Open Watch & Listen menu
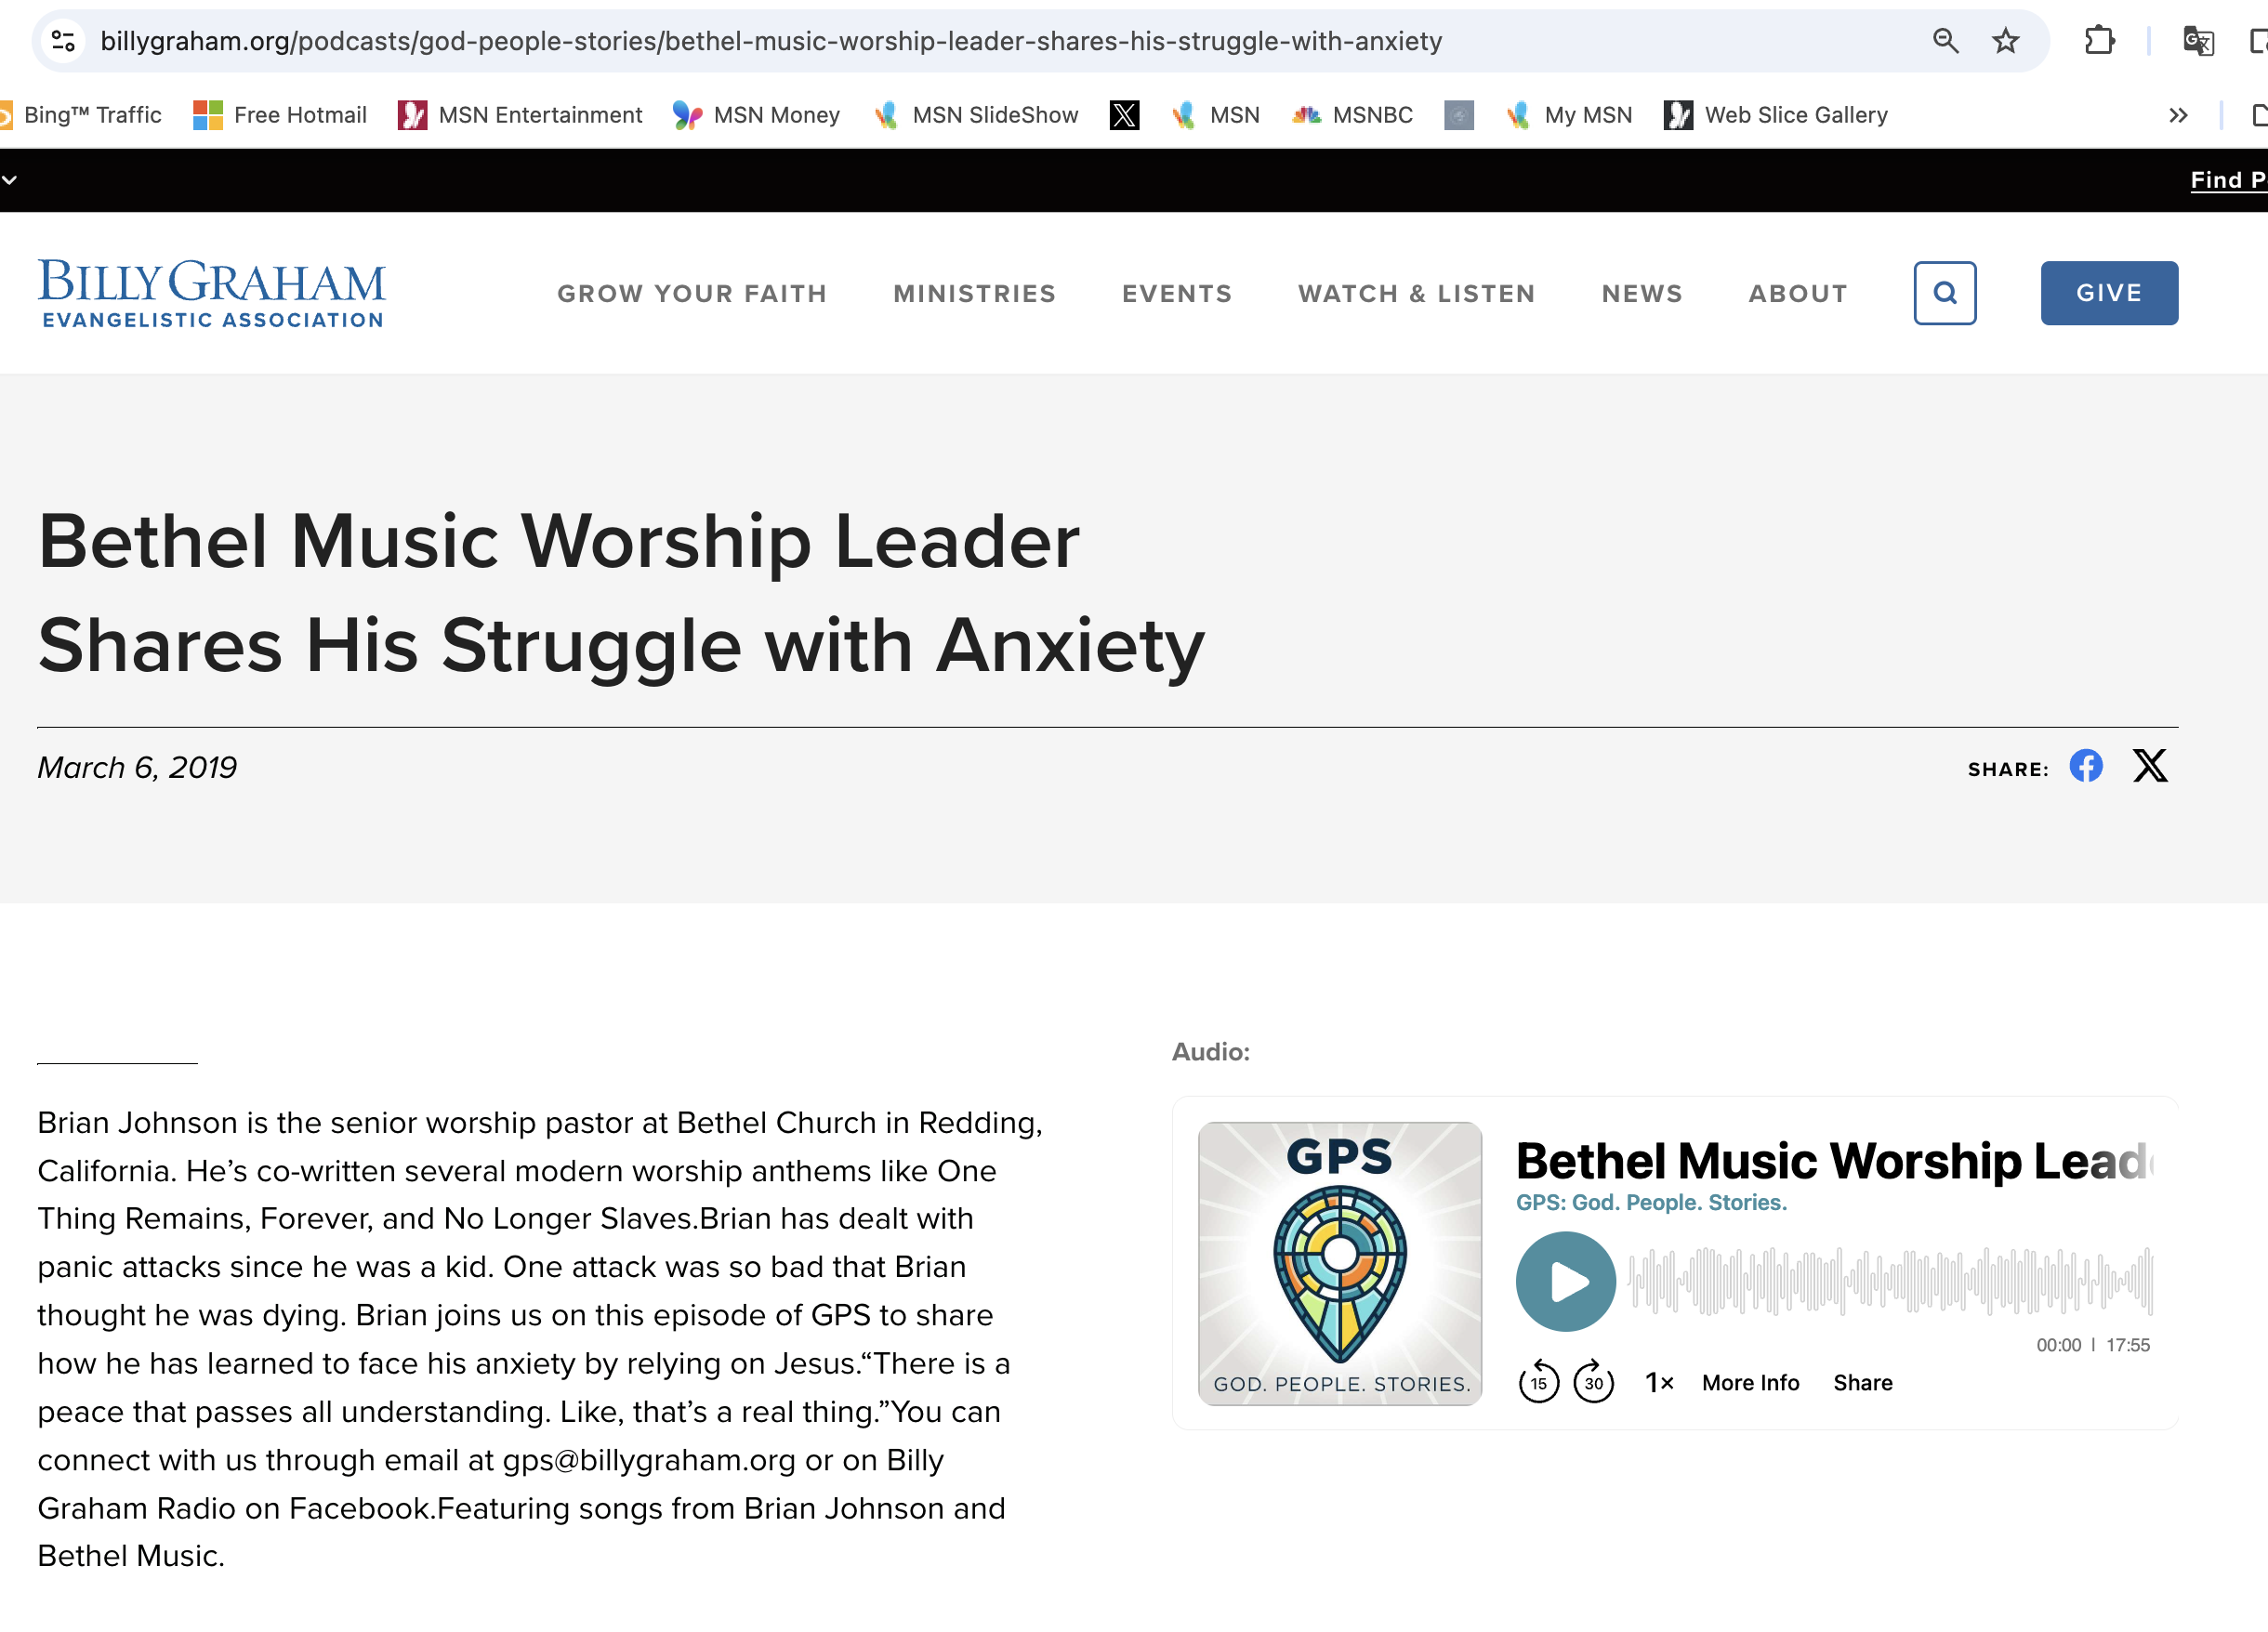Image resolution: width=2268 pixels, height=1632 pixels. pyautogui.click(x=1416, y=293)
